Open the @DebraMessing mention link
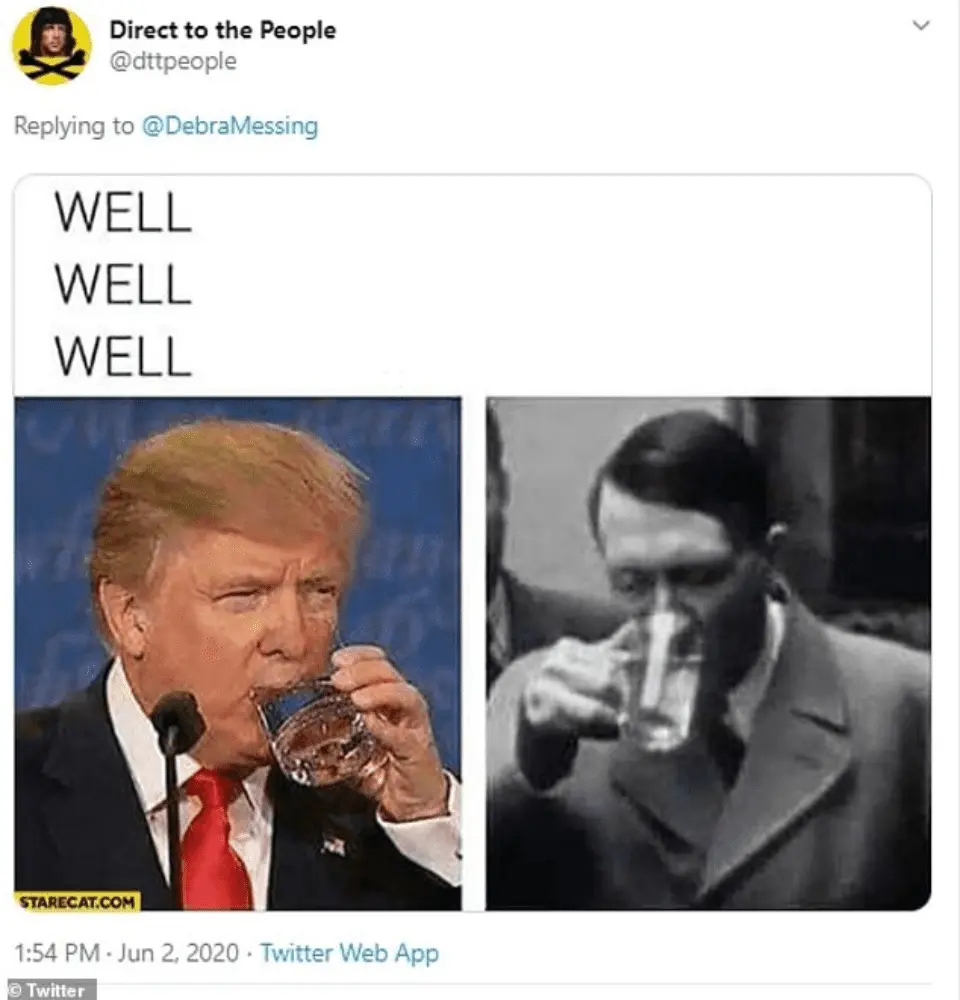 pos(230,126)
